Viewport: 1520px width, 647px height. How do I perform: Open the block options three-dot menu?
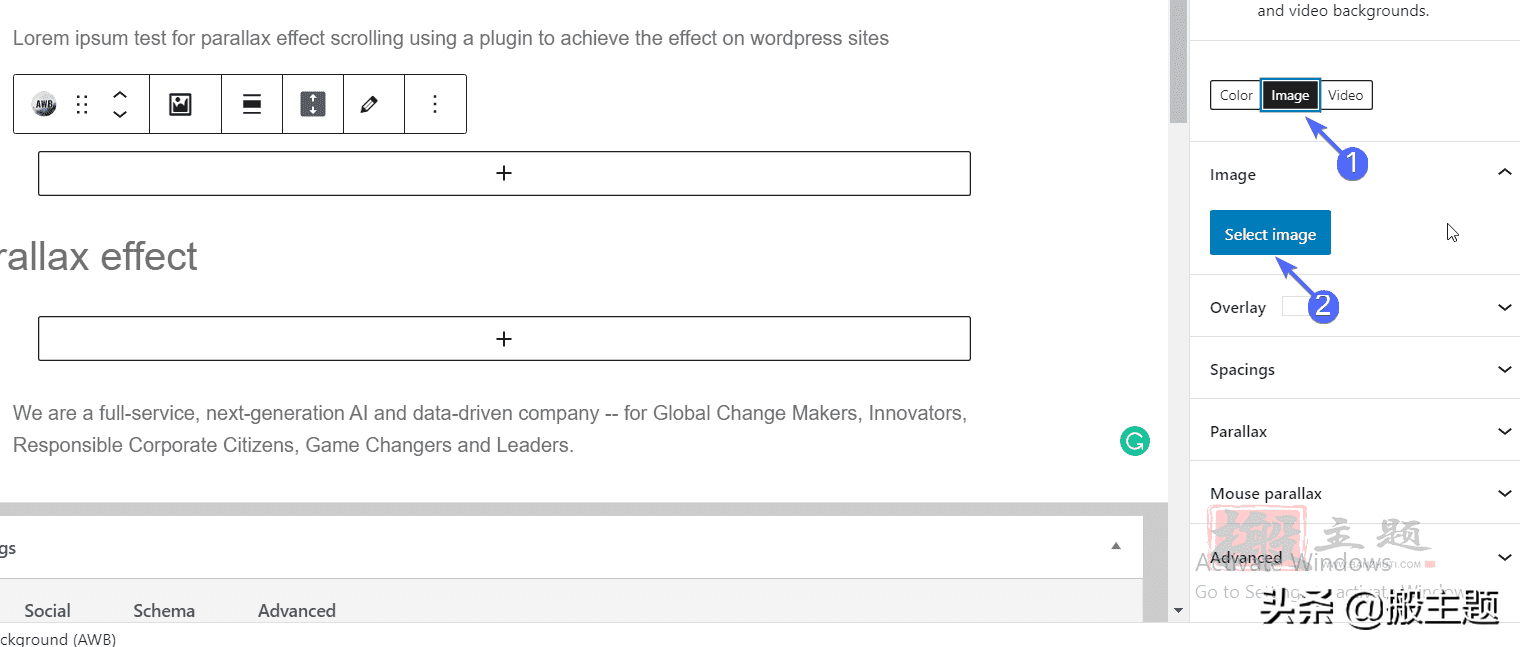[435, 104]
